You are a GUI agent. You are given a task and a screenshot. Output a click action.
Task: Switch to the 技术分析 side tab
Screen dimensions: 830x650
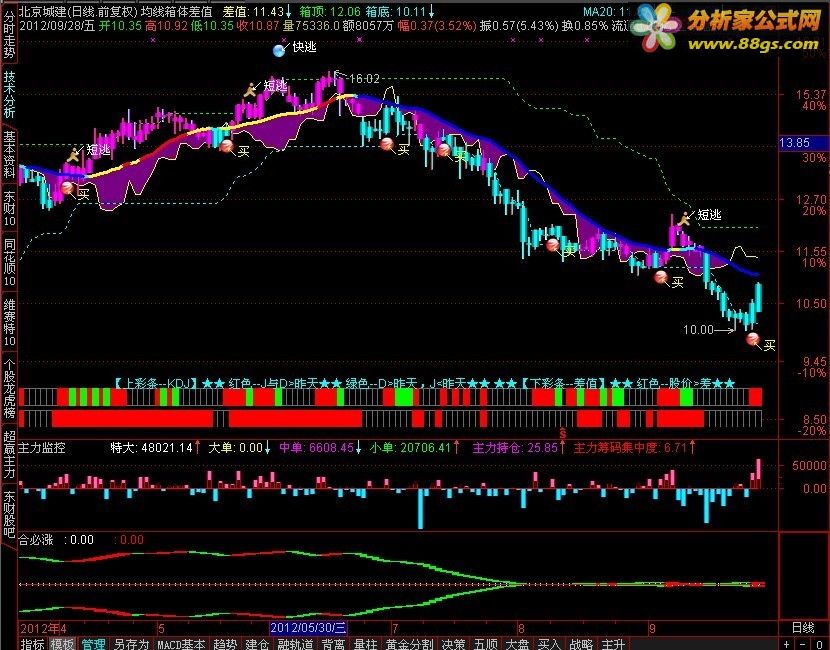[9, 94]
